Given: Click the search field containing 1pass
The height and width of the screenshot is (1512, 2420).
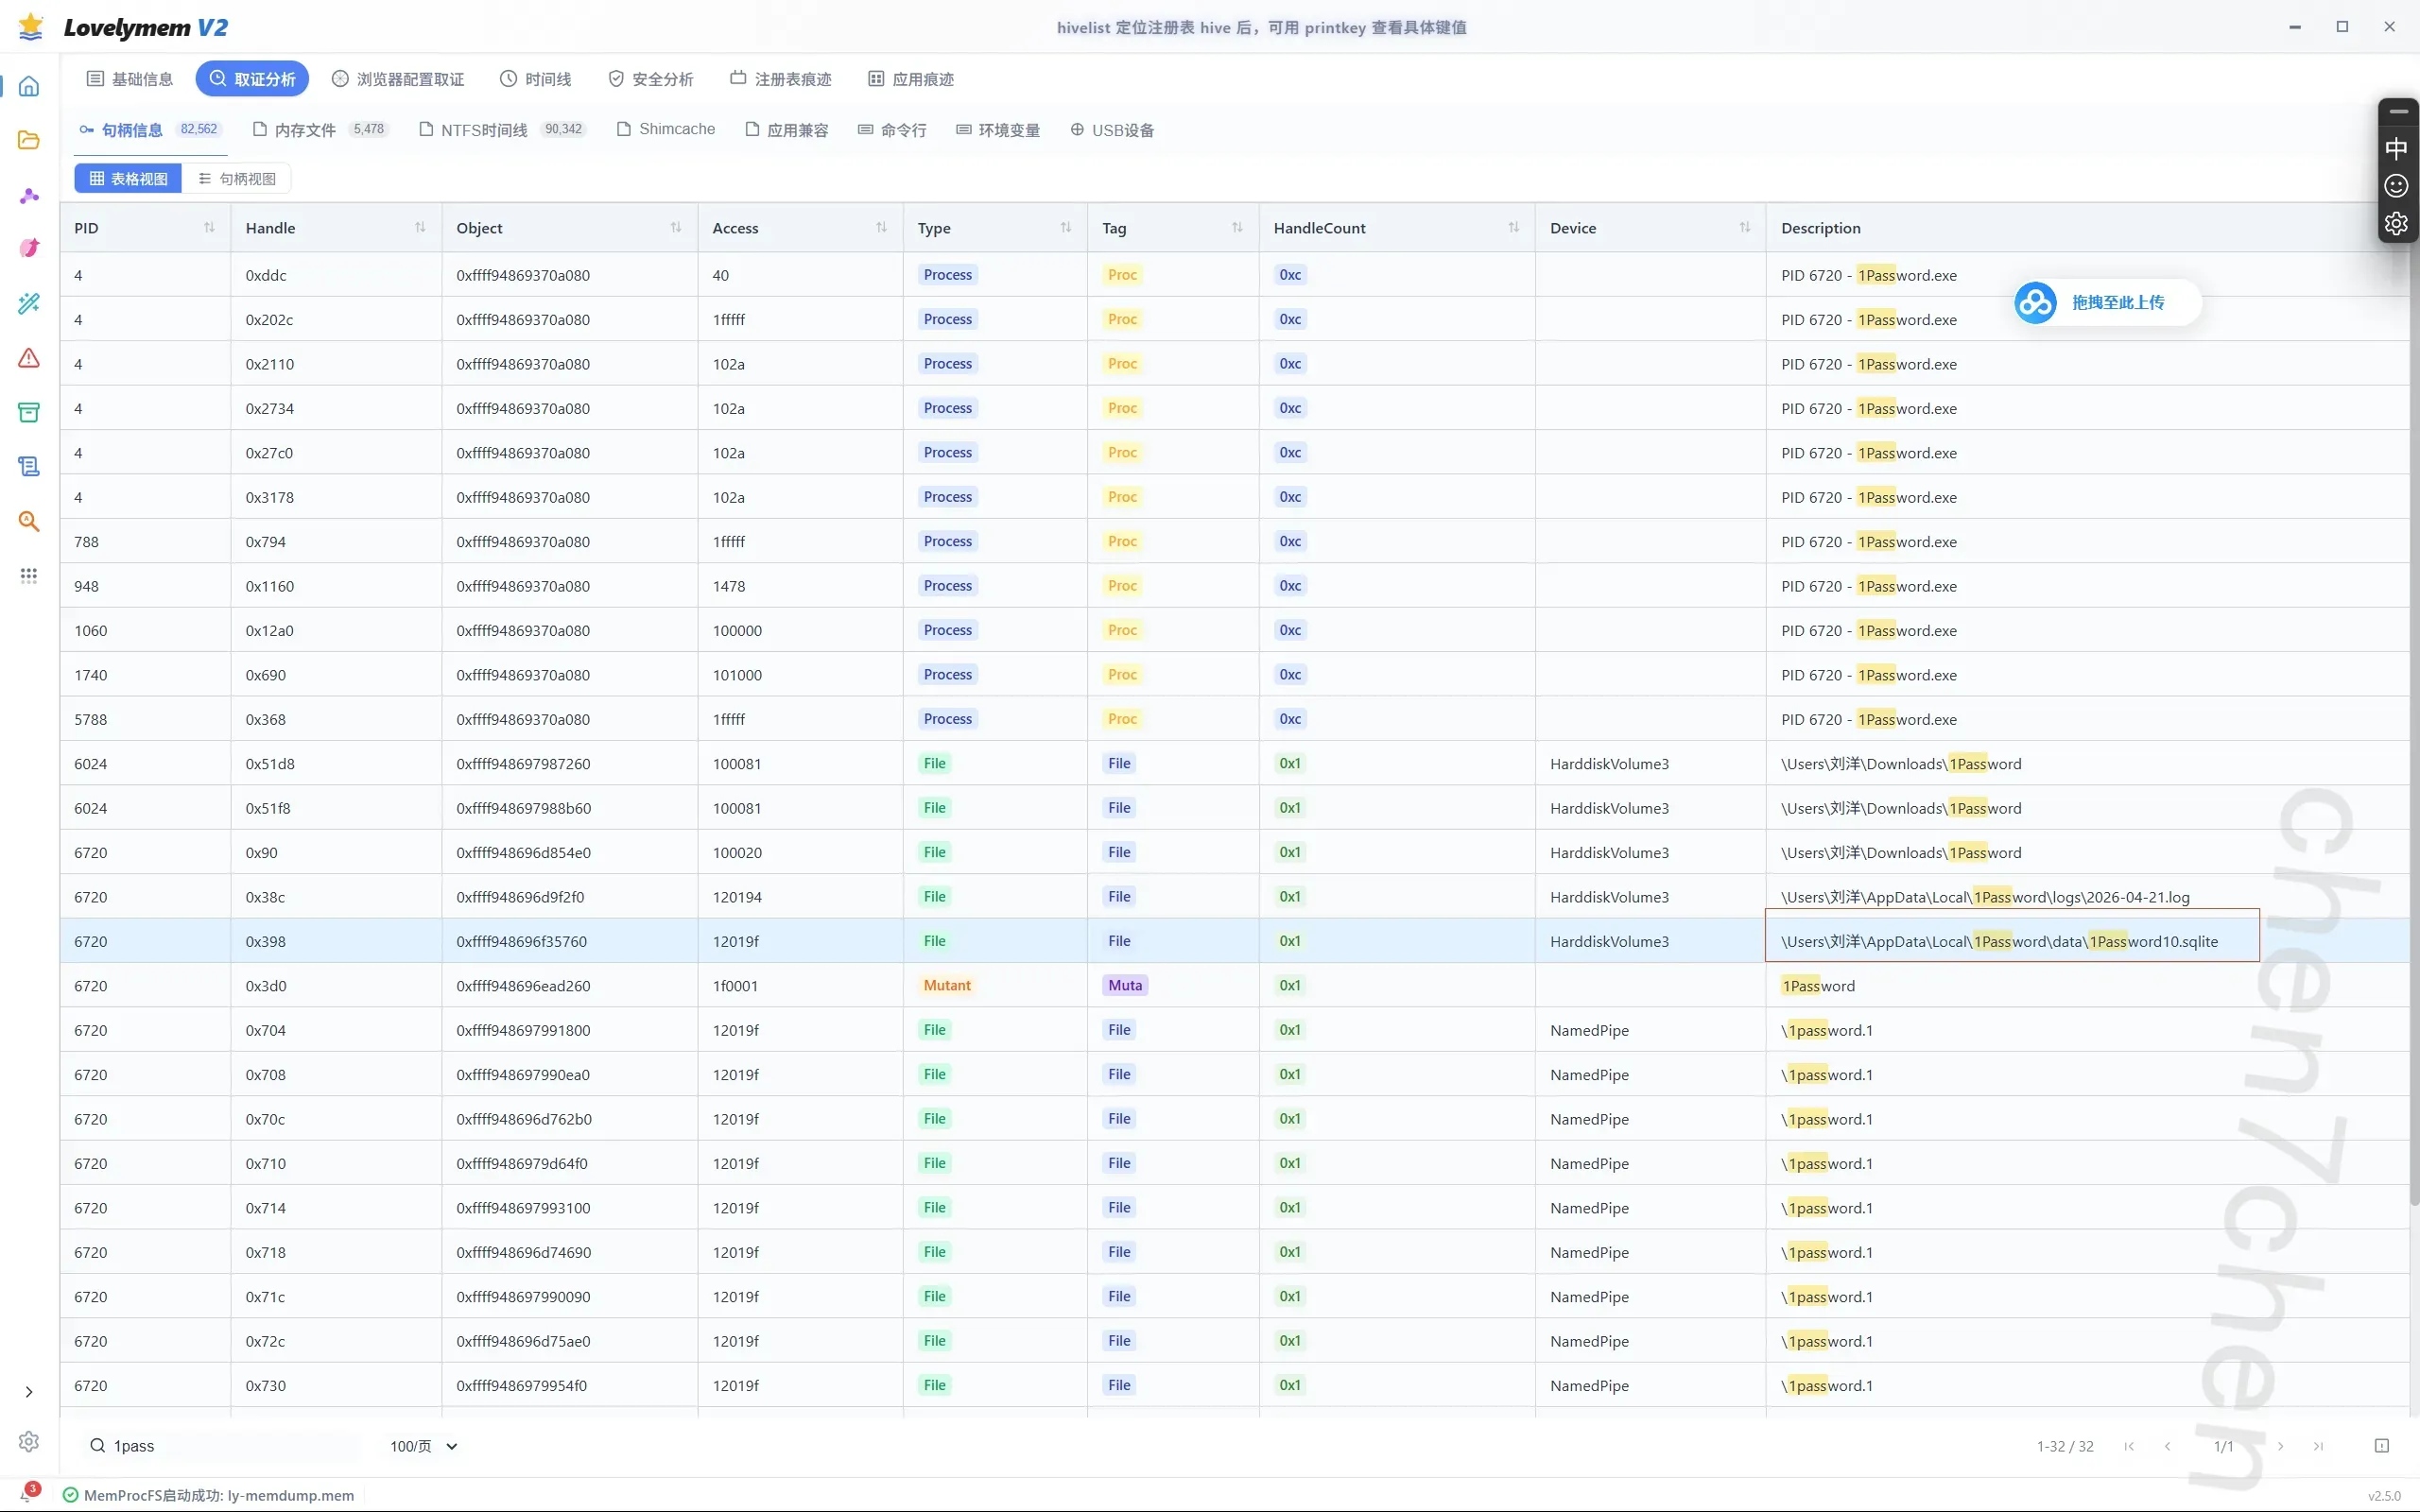Looking at the screenshot, I should point(220,1446).
